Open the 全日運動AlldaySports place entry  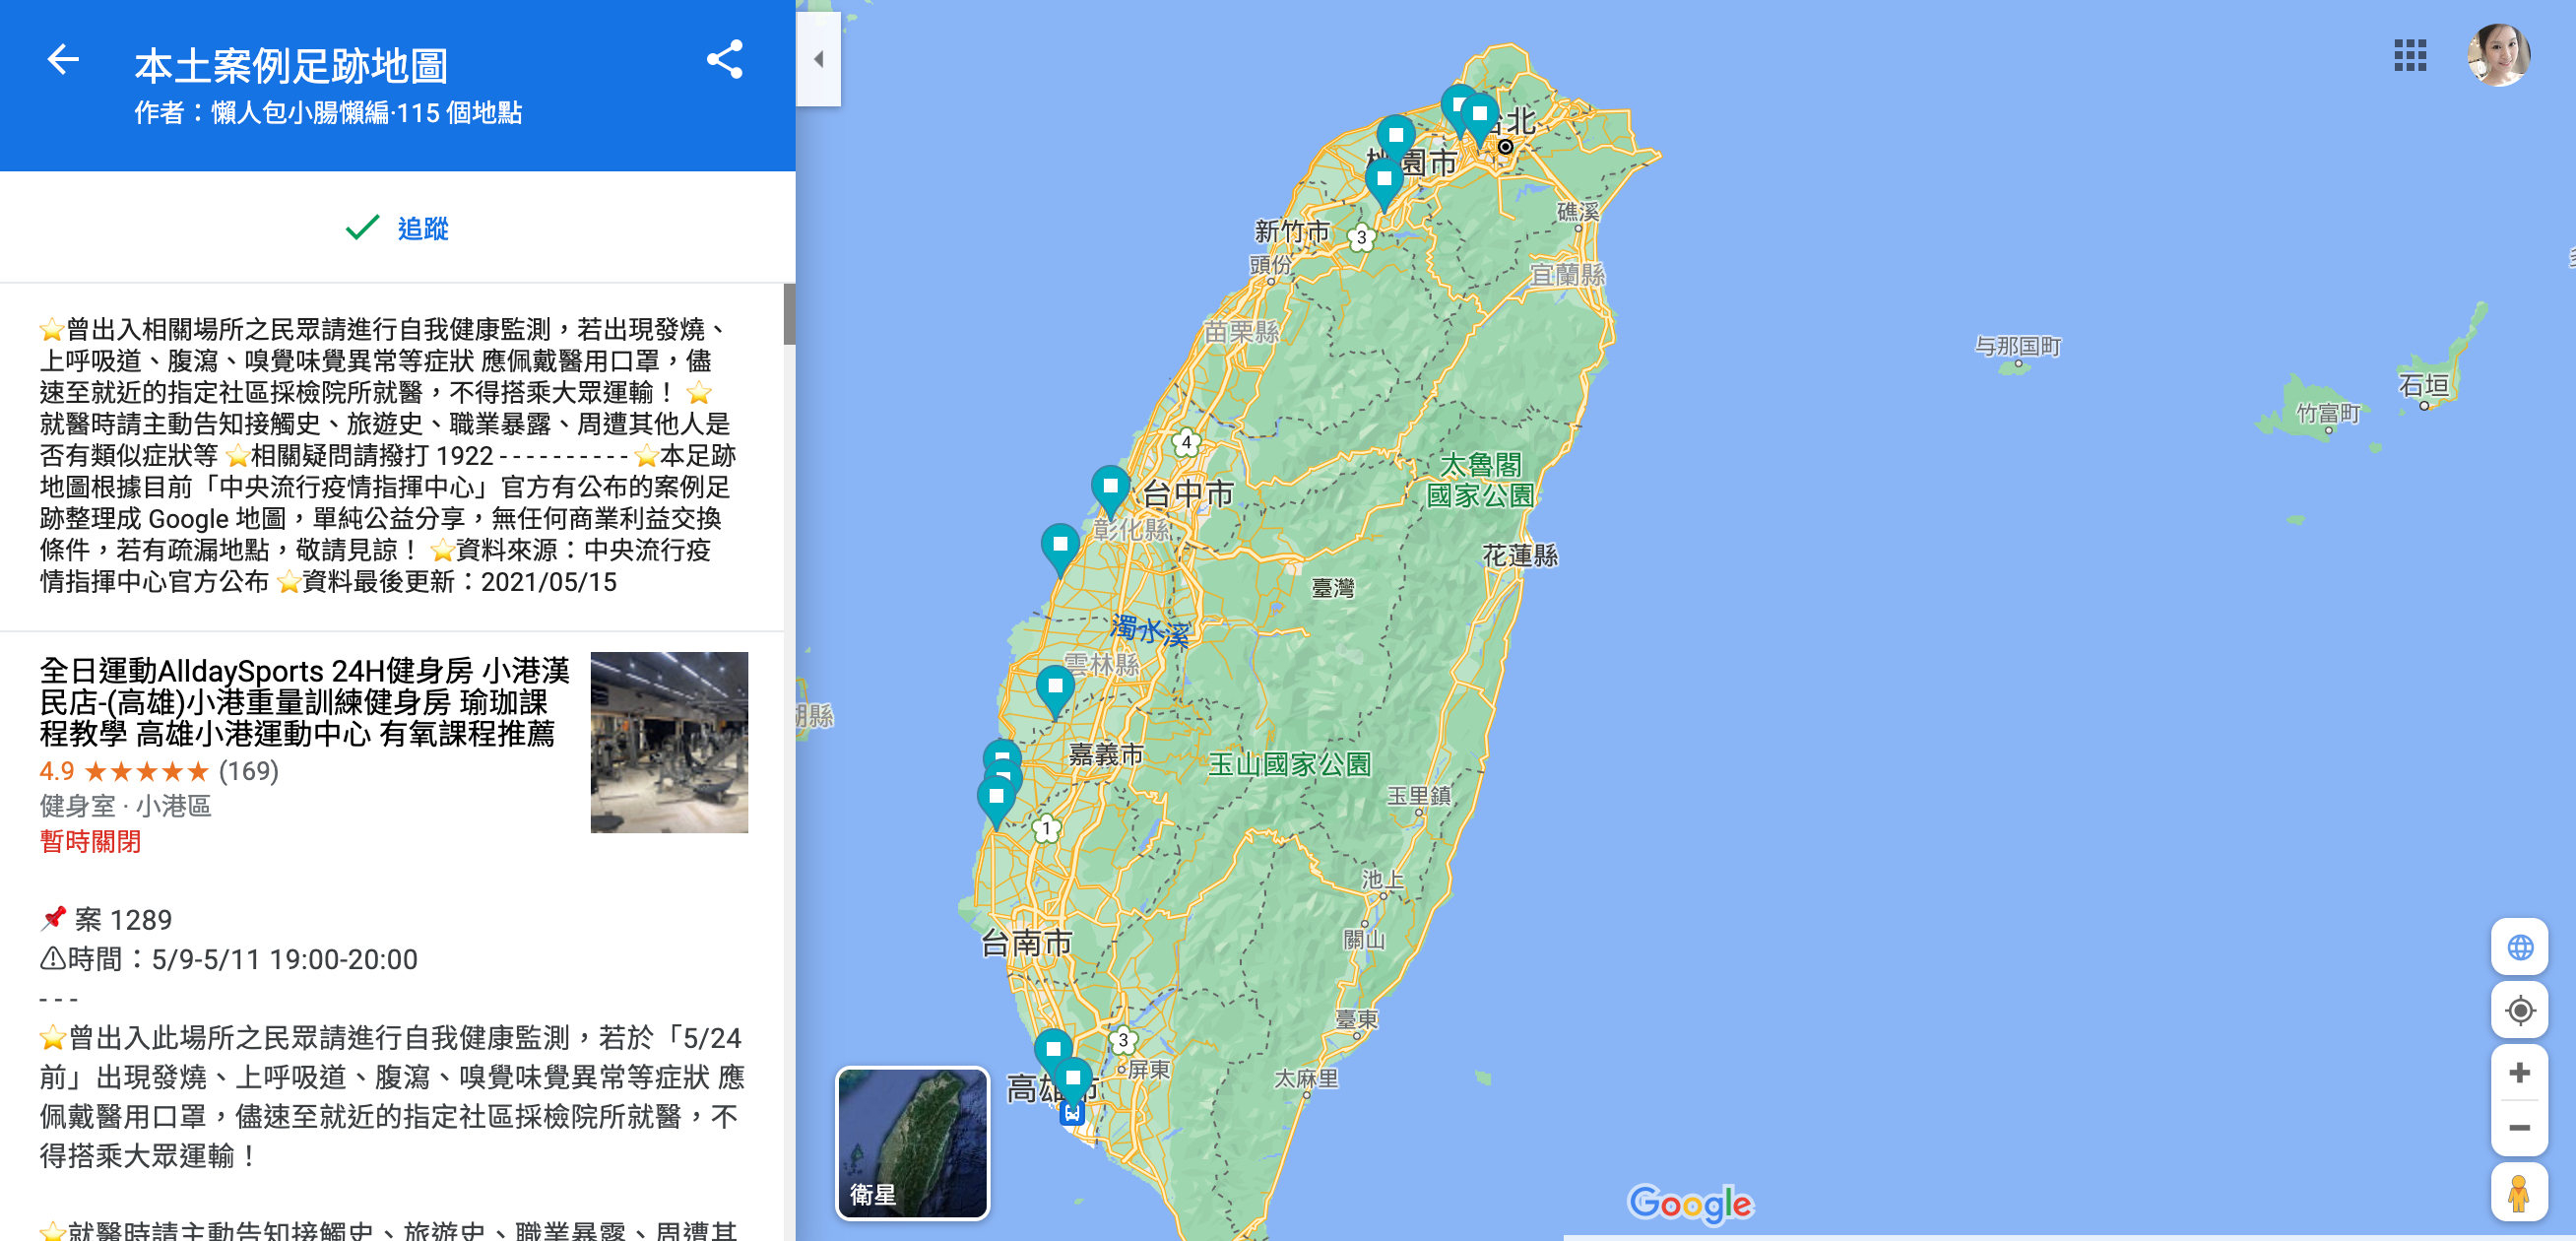[x=304, y=702]
